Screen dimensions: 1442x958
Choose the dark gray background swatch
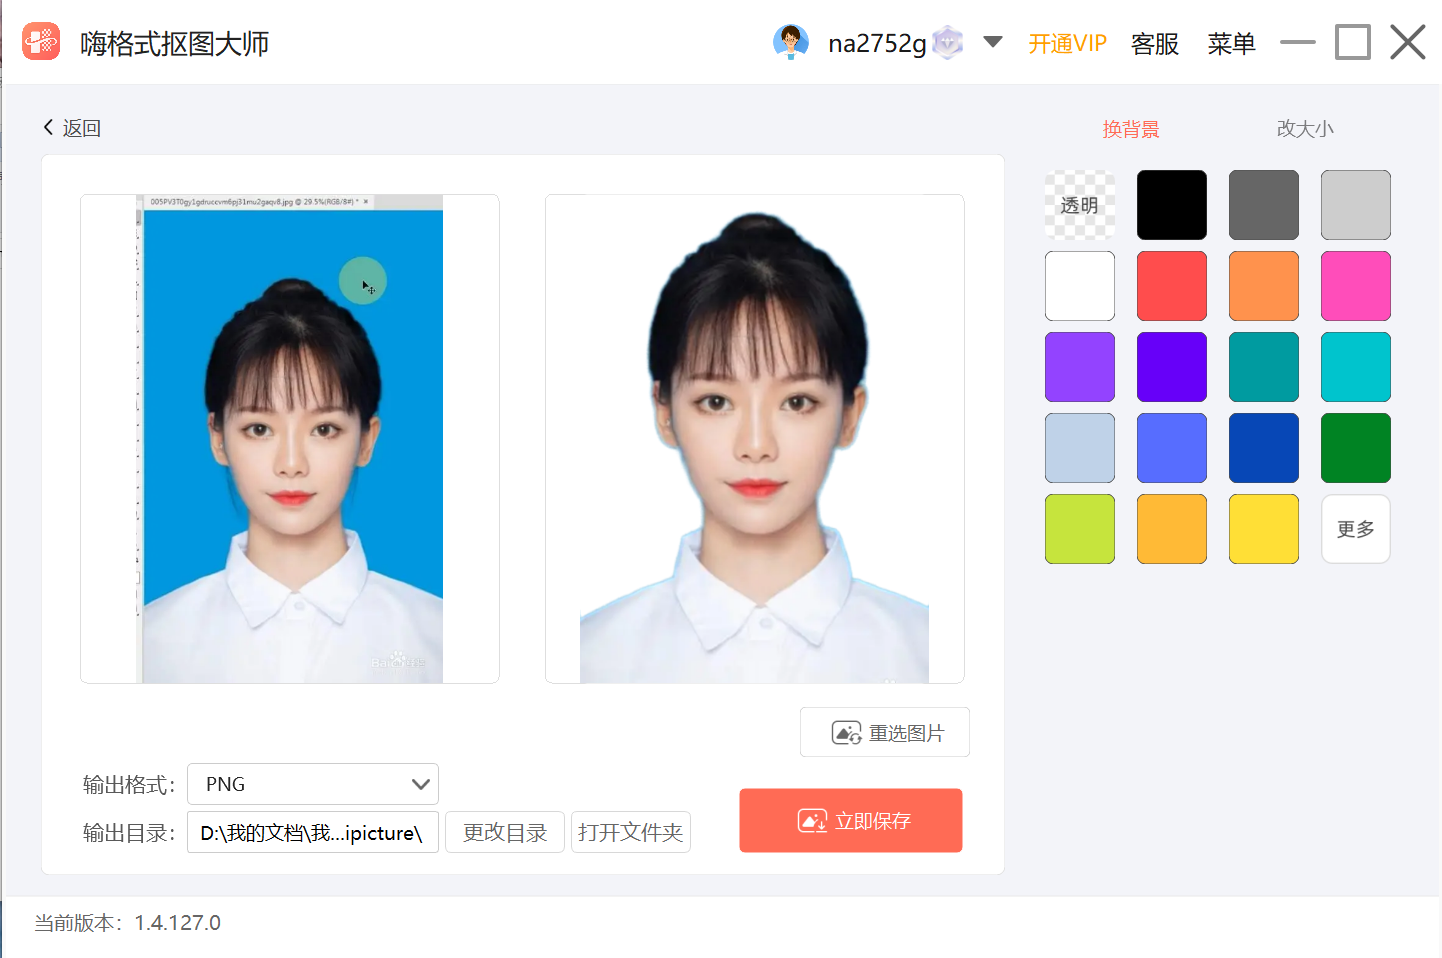(x=1264, y=205)
